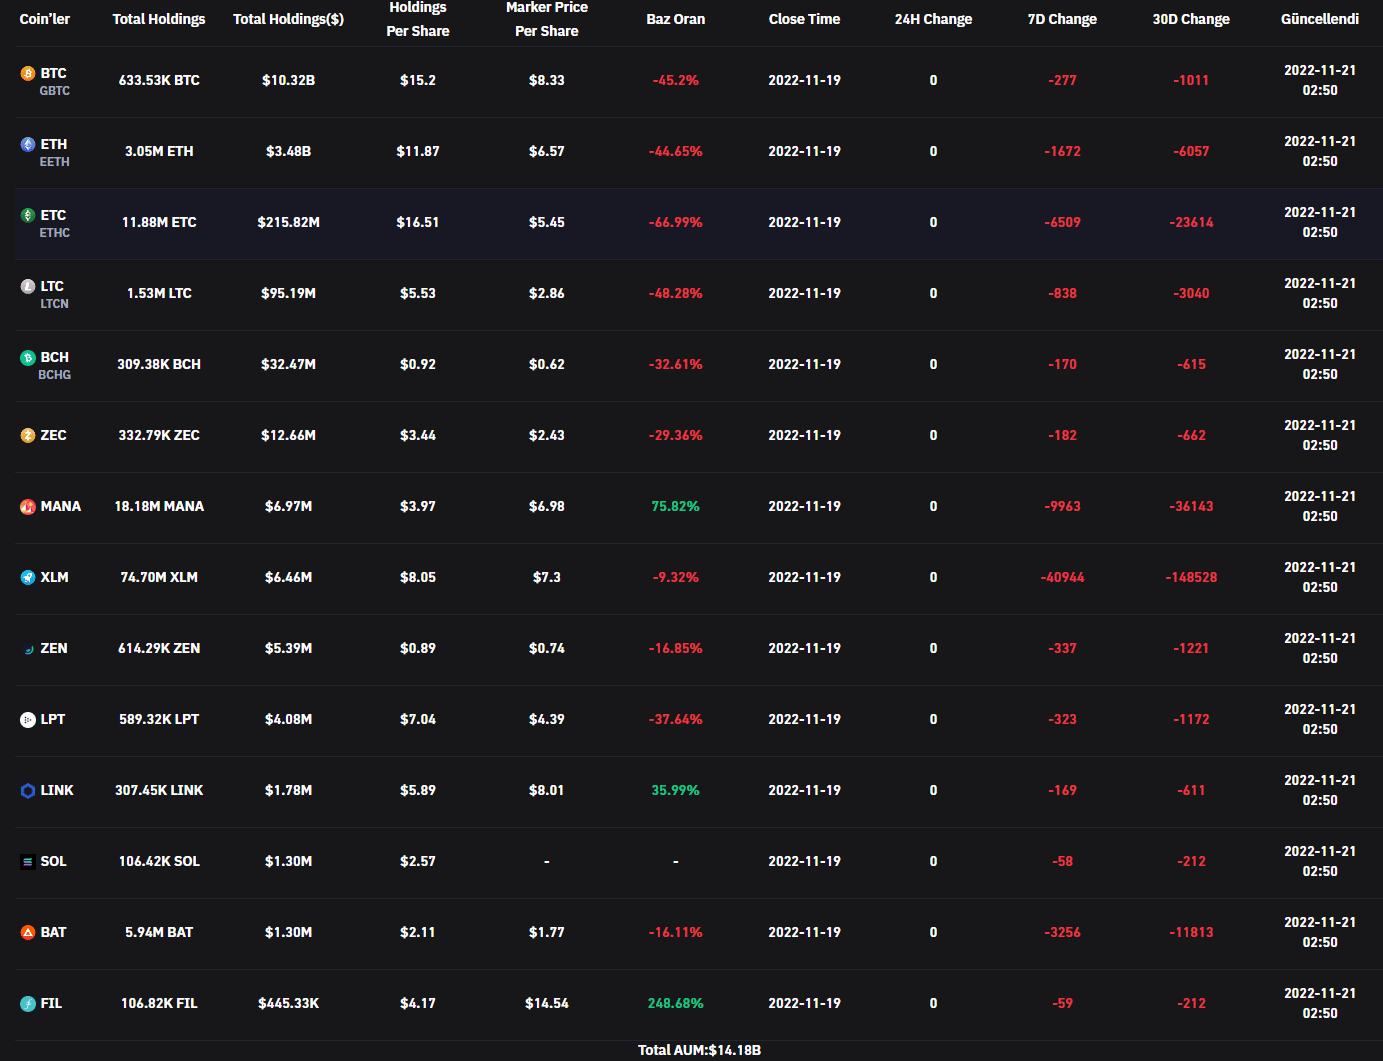This screenshot has width=1383, height=1061.
Task: Click the Solana SOL icon
Action: [28, 861]
